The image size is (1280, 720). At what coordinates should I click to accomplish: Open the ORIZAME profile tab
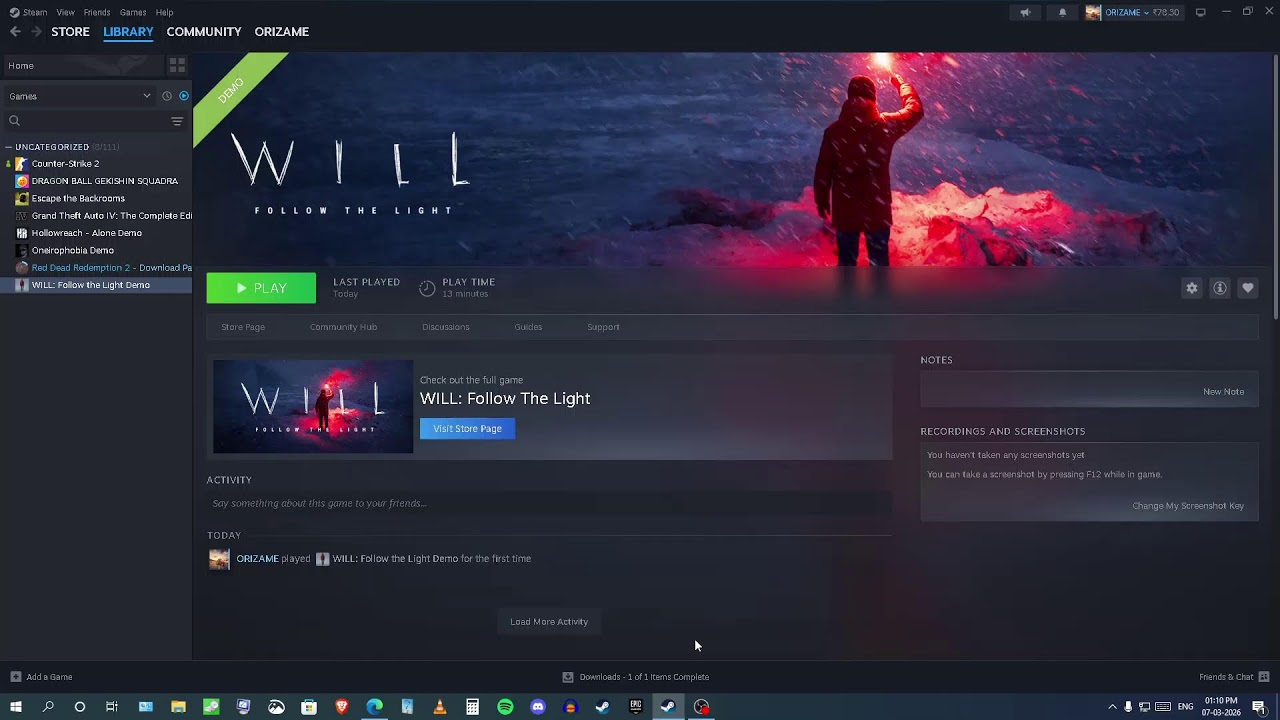click(281, 32)
